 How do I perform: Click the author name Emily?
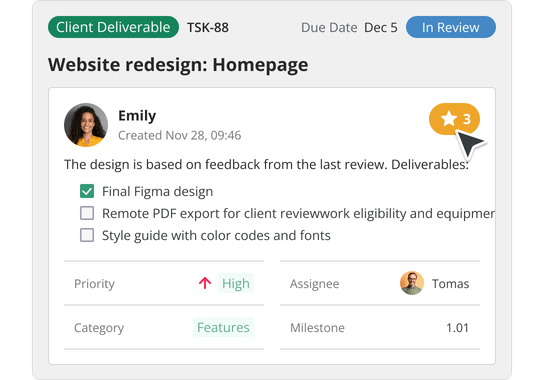point(137,116)
